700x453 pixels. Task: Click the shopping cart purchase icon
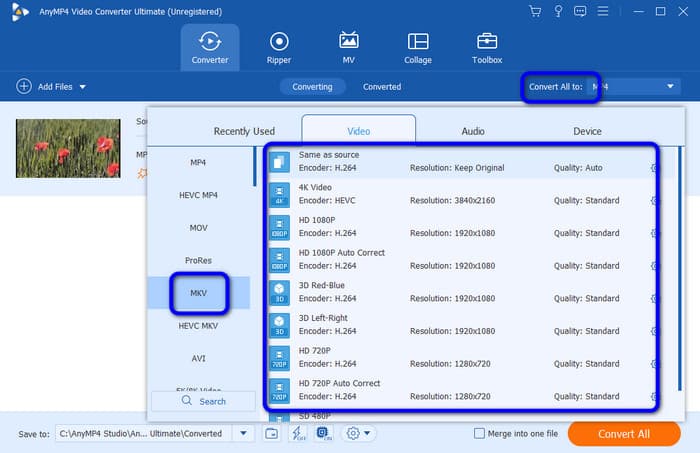tap(535, 11)
